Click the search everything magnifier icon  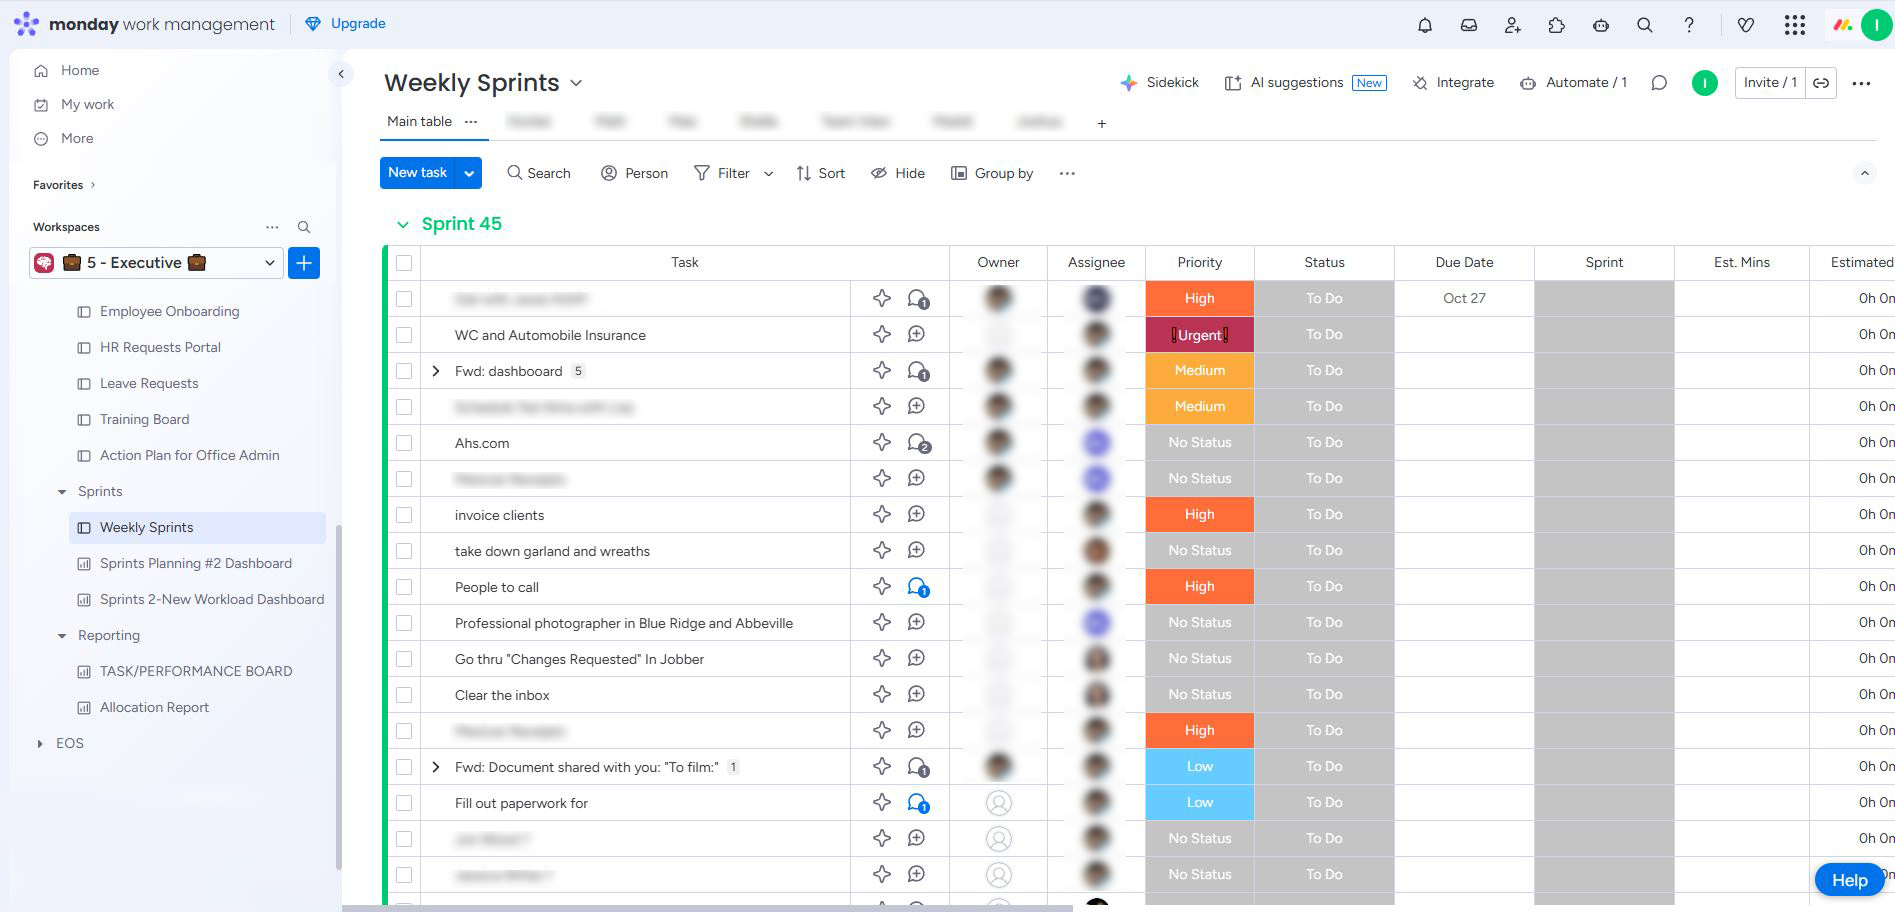pyautogui.click(x=1644, y=25)
